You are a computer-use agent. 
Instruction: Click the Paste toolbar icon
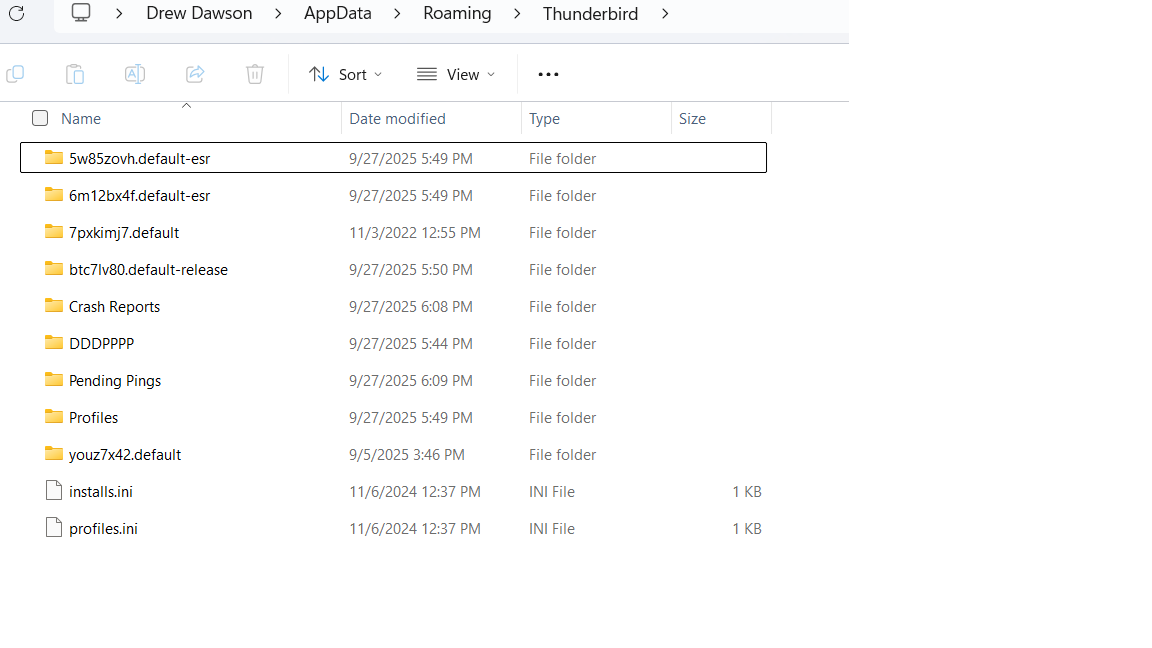[x=75, y=74]
